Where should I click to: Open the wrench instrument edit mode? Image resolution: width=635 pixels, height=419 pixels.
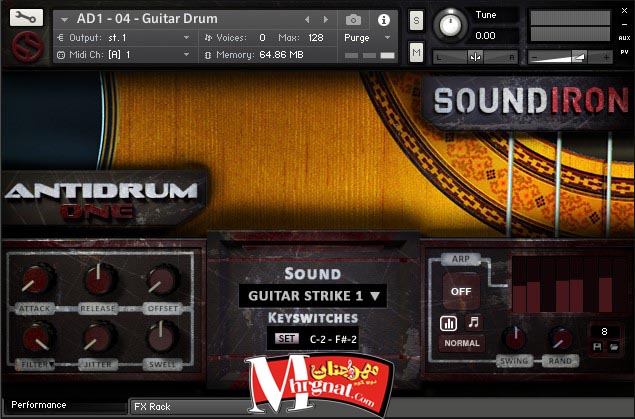[x=26, y=17]
